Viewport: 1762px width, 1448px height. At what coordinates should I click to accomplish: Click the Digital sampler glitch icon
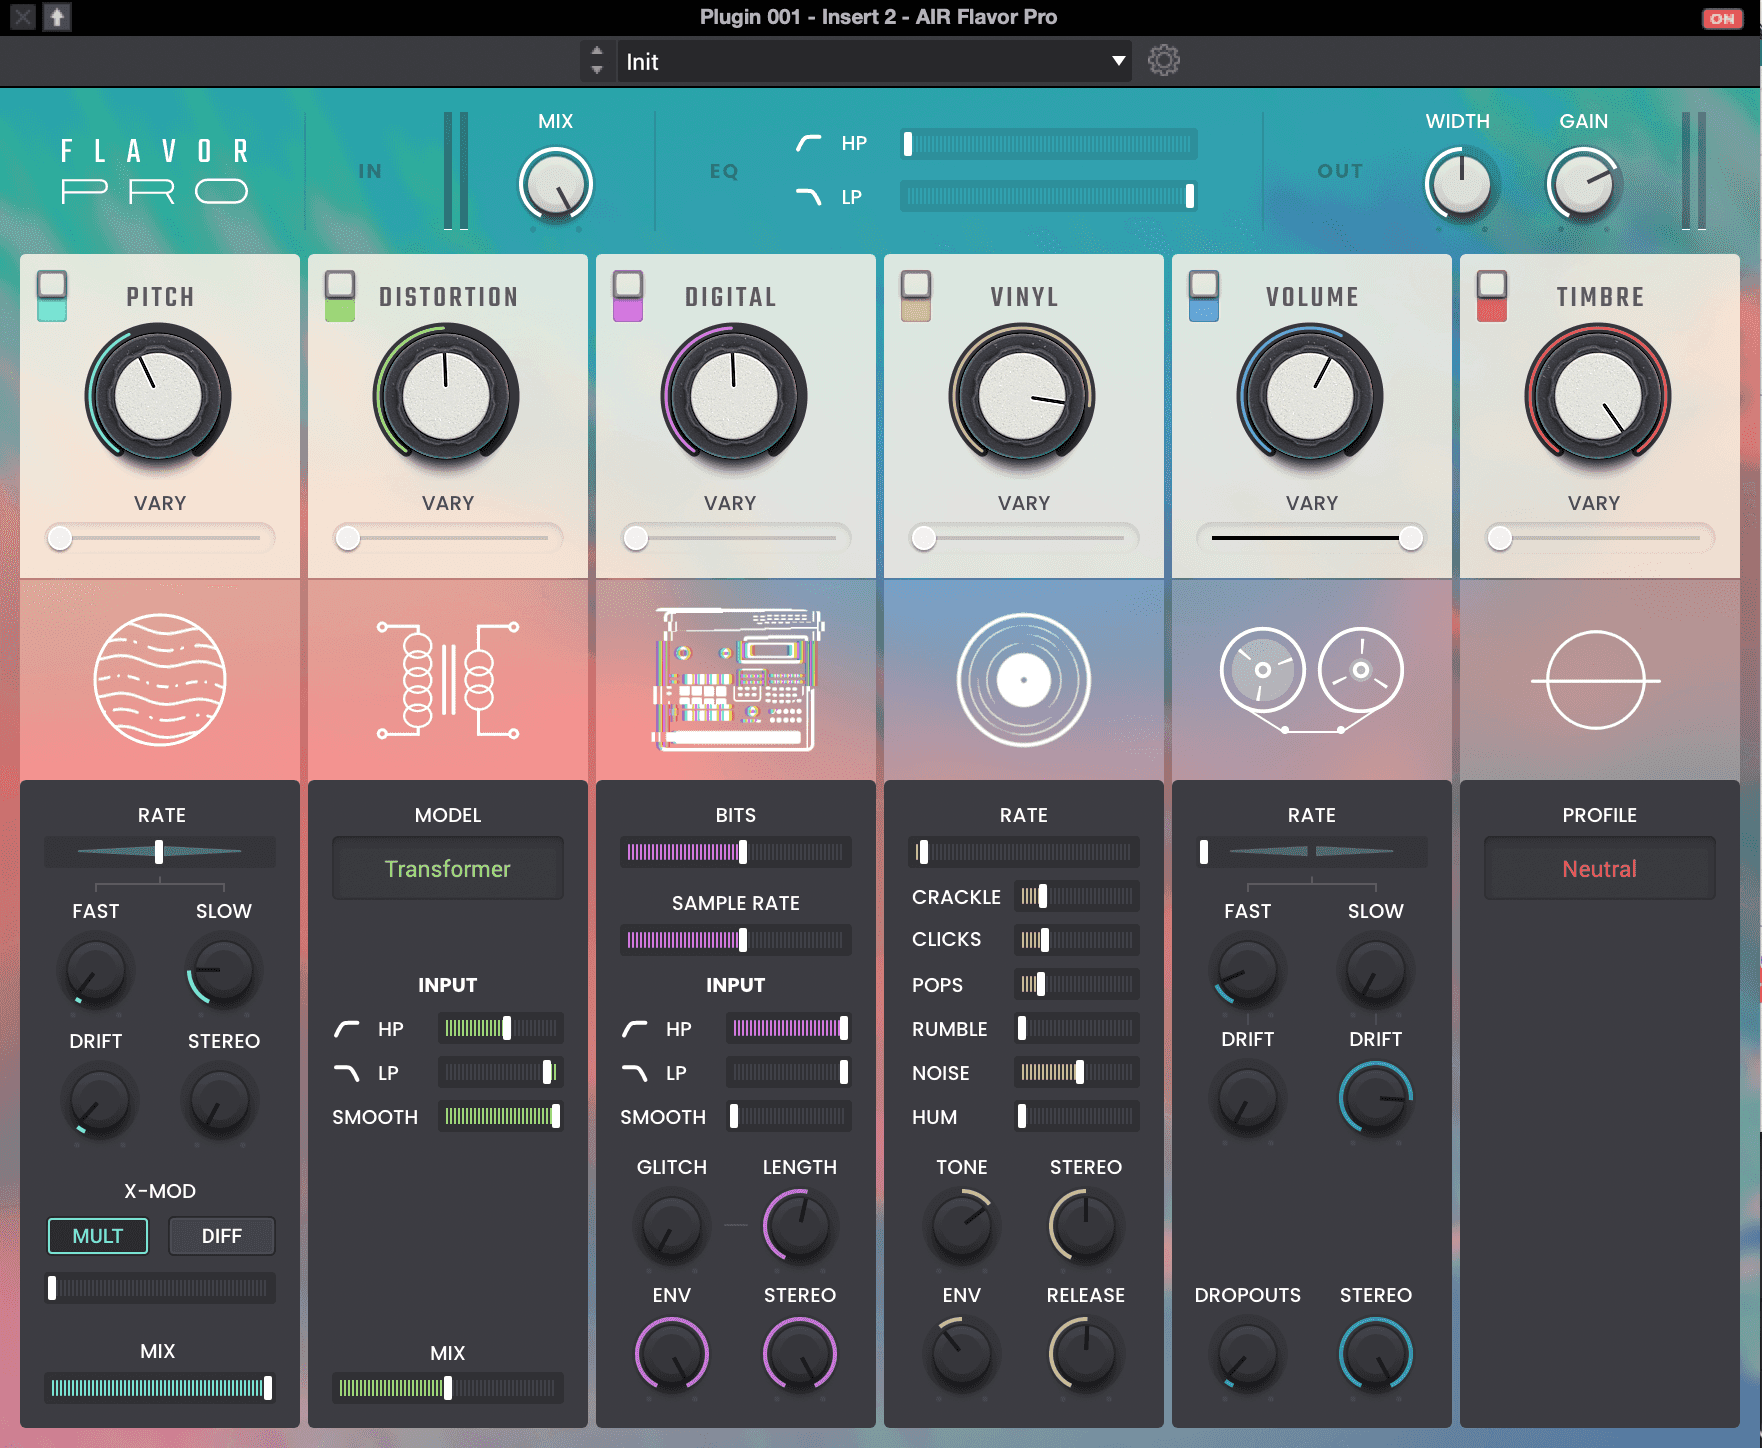735,680
